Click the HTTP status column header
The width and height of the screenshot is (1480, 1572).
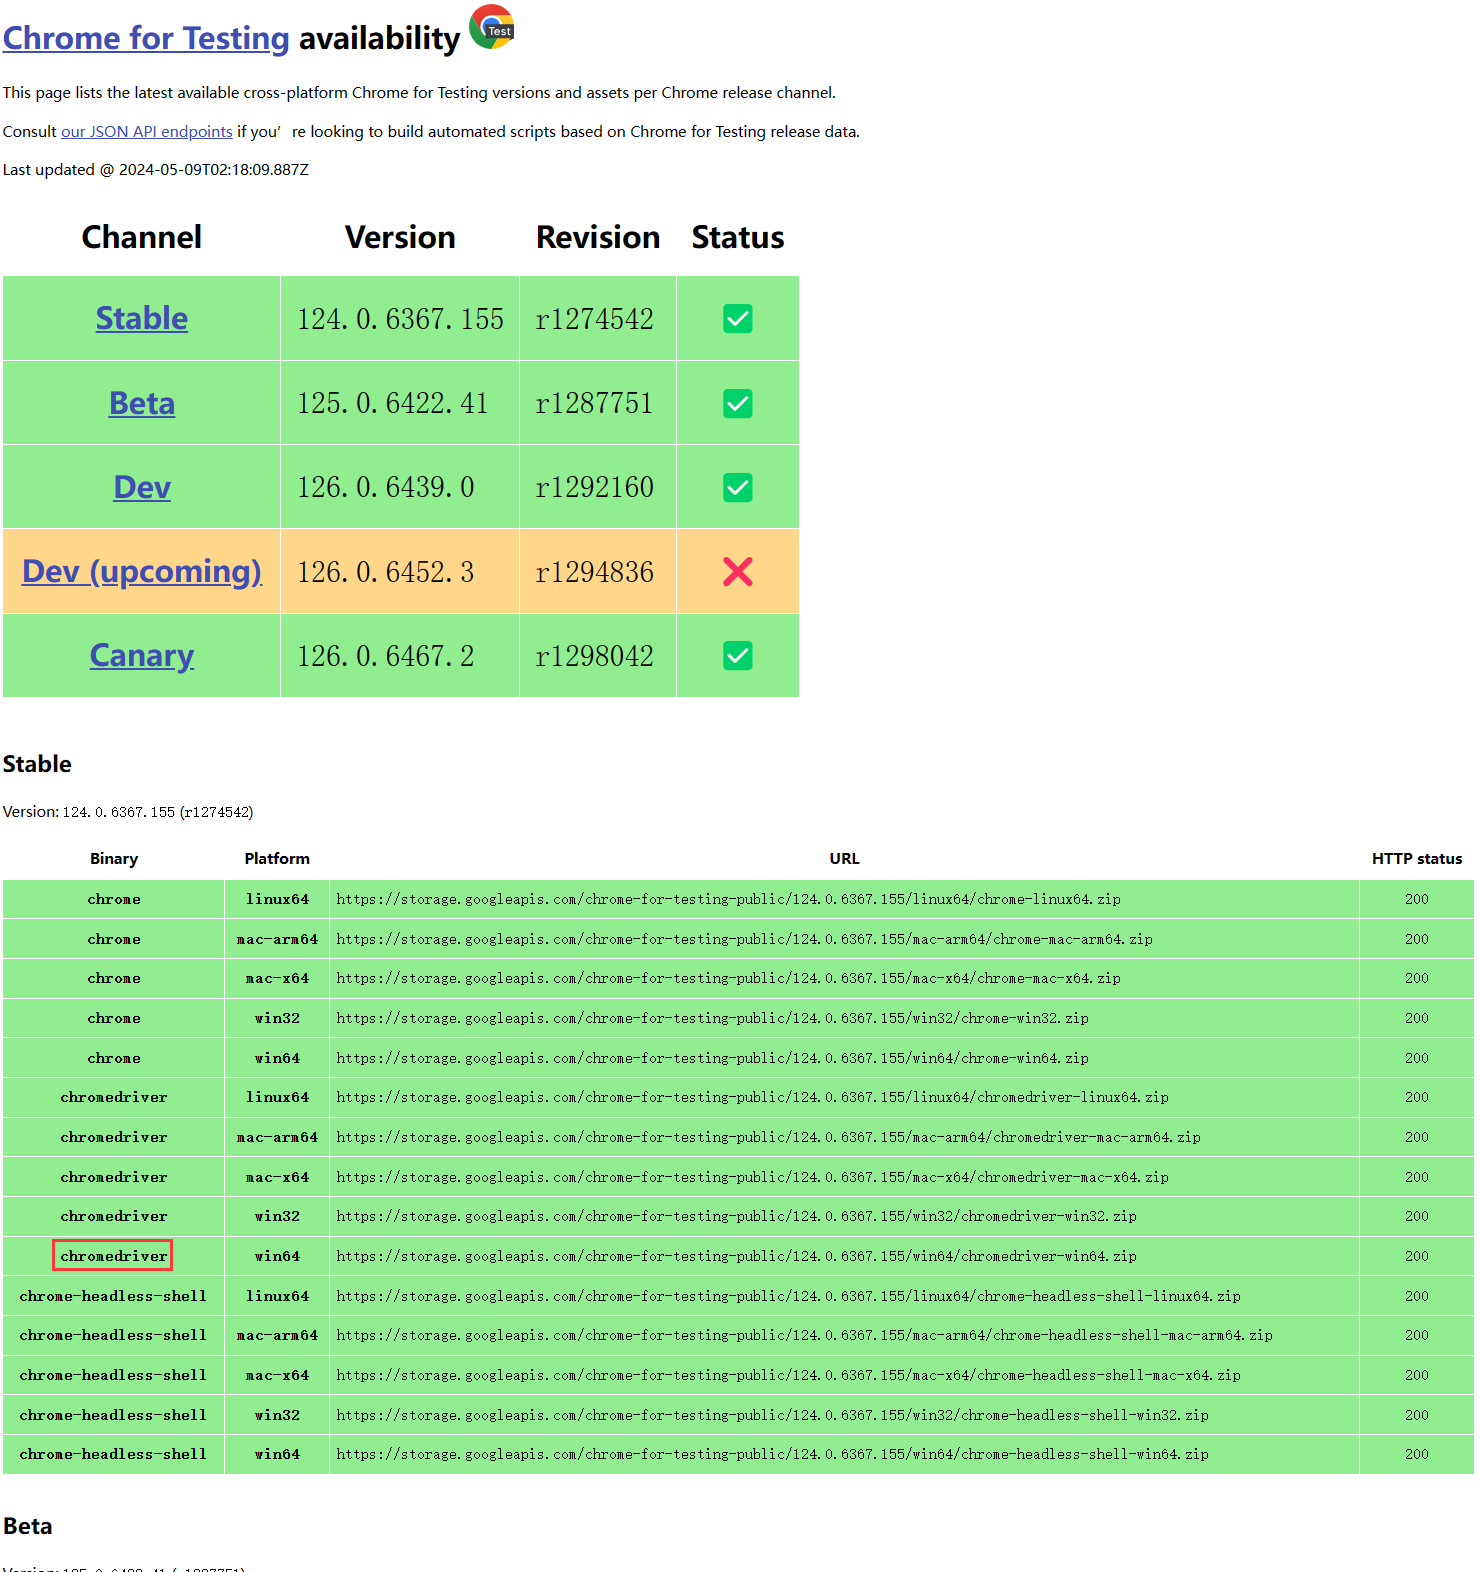[1417, 859]
